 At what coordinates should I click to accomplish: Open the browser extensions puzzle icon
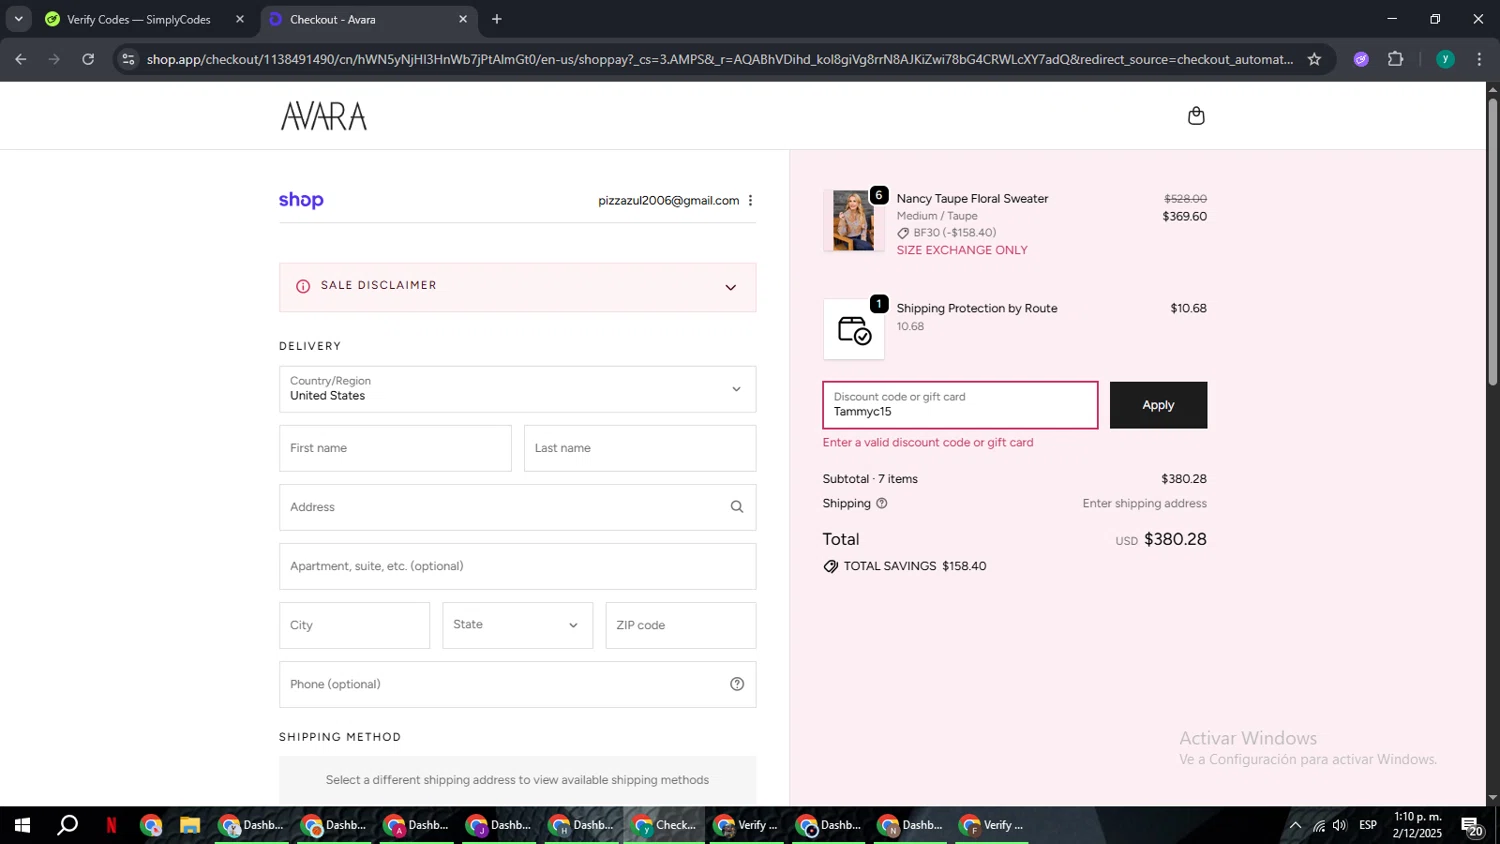[1396, 59]
